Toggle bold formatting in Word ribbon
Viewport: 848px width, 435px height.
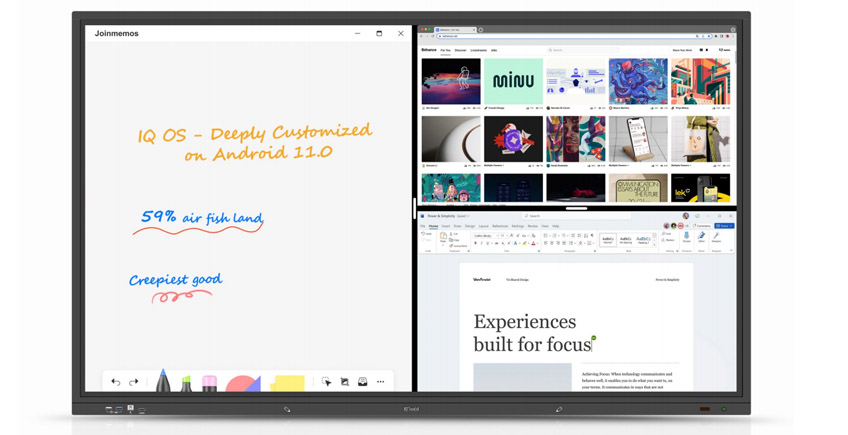[476, 243]
